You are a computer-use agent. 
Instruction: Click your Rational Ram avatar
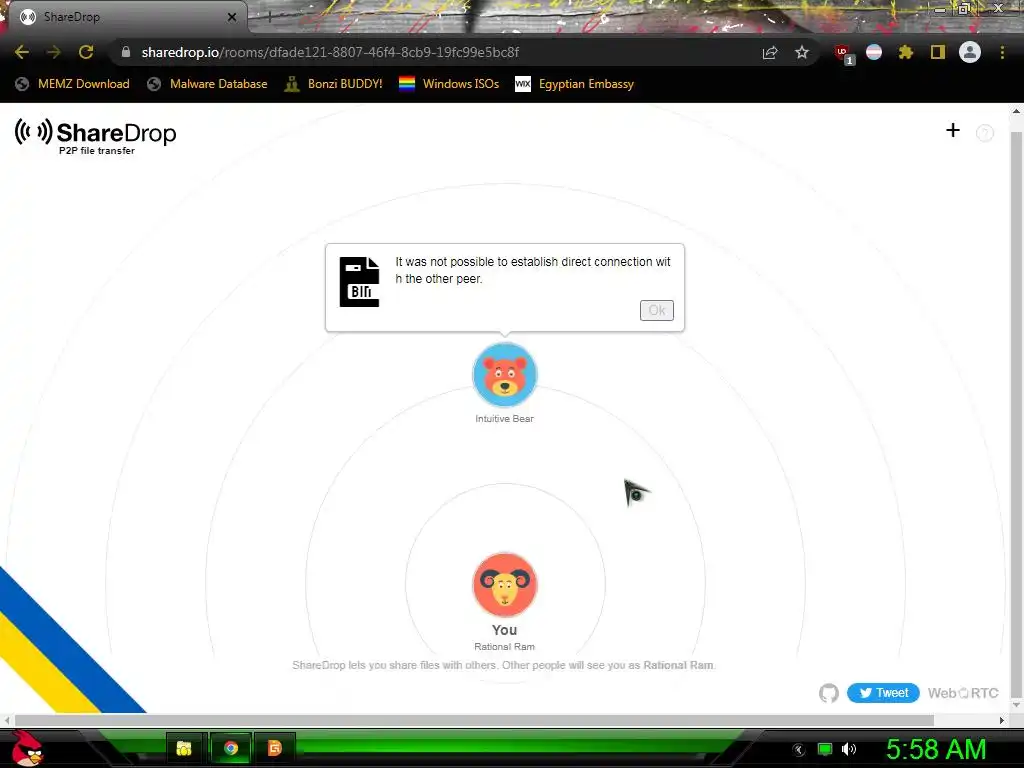(504, 585)
